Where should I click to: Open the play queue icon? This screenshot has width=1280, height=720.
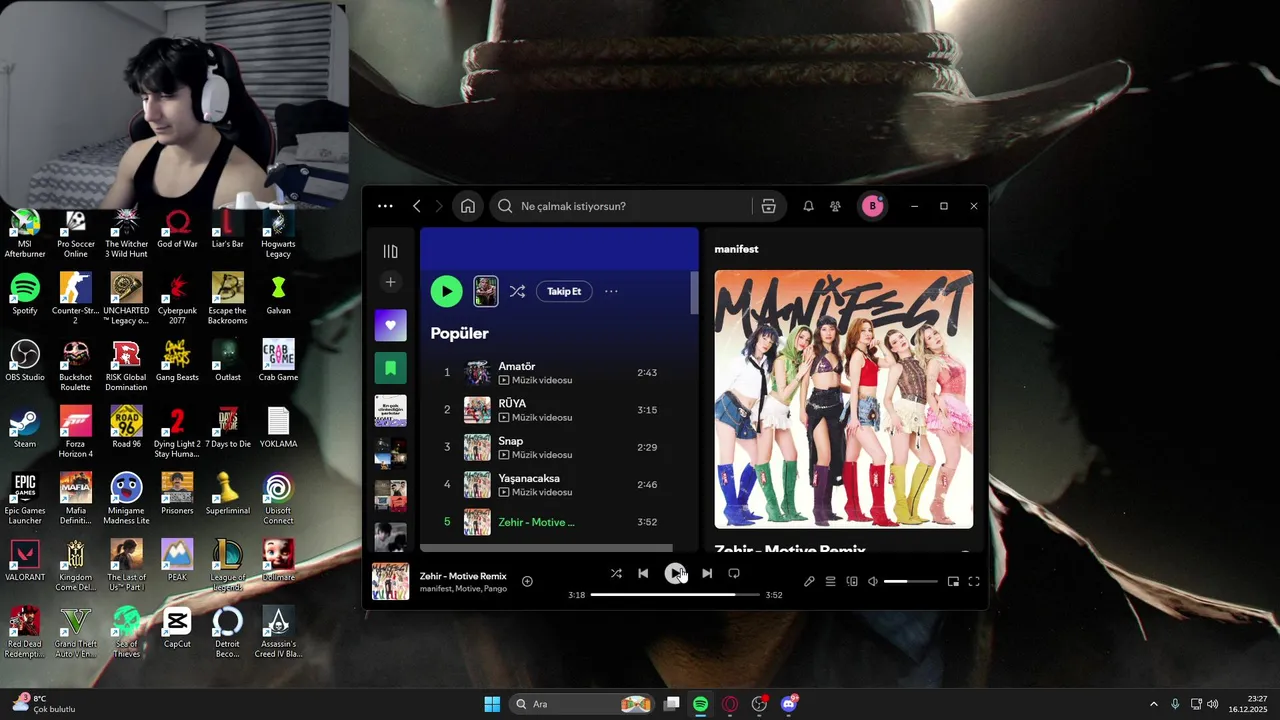coord(830,581)
